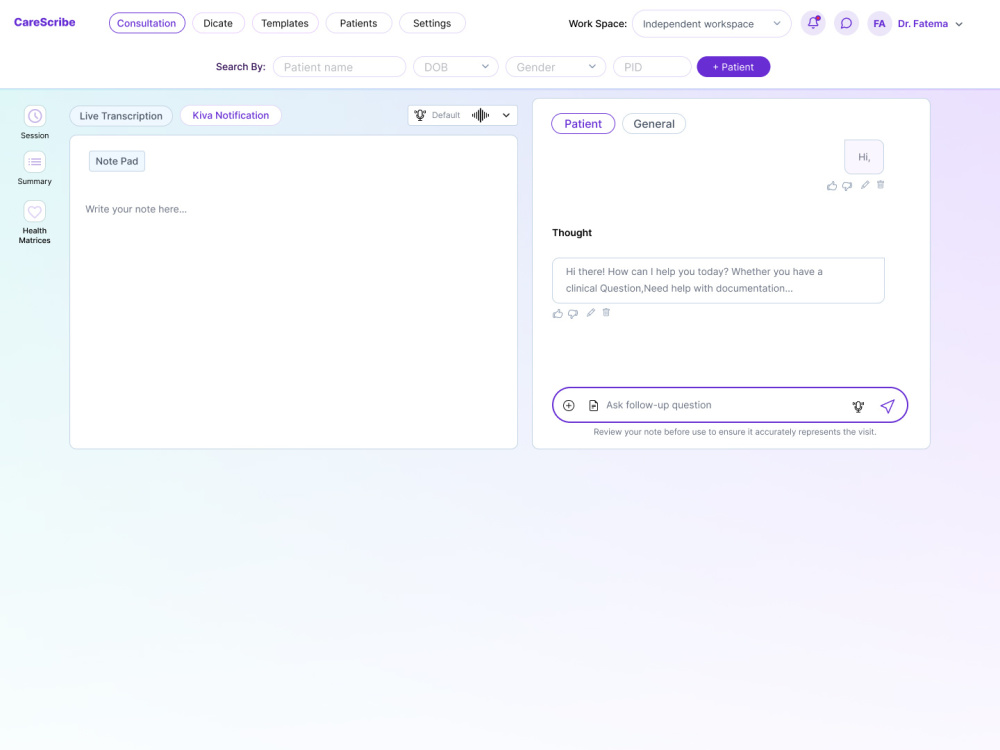Select the Kiva Notification tab
Screen dimensions: 1000x750
(231, 115)
